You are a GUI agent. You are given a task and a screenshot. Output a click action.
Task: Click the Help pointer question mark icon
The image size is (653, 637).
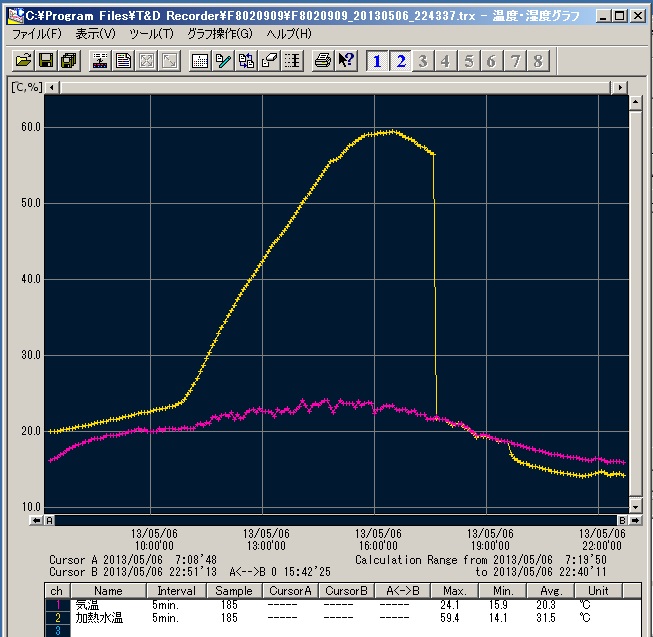coord(346,61)
